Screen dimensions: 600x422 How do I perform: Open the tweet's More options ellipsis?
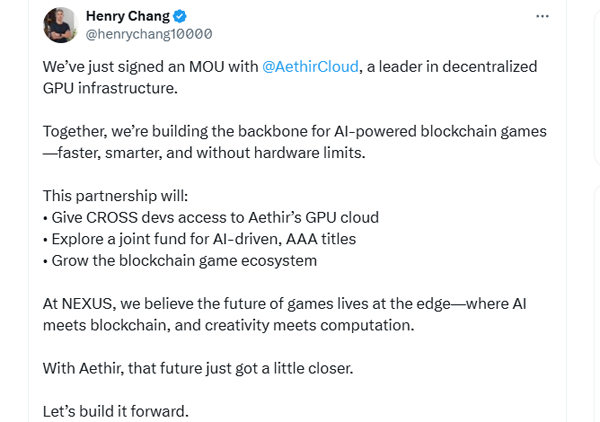pyautogui.click(x=543, y=17)
